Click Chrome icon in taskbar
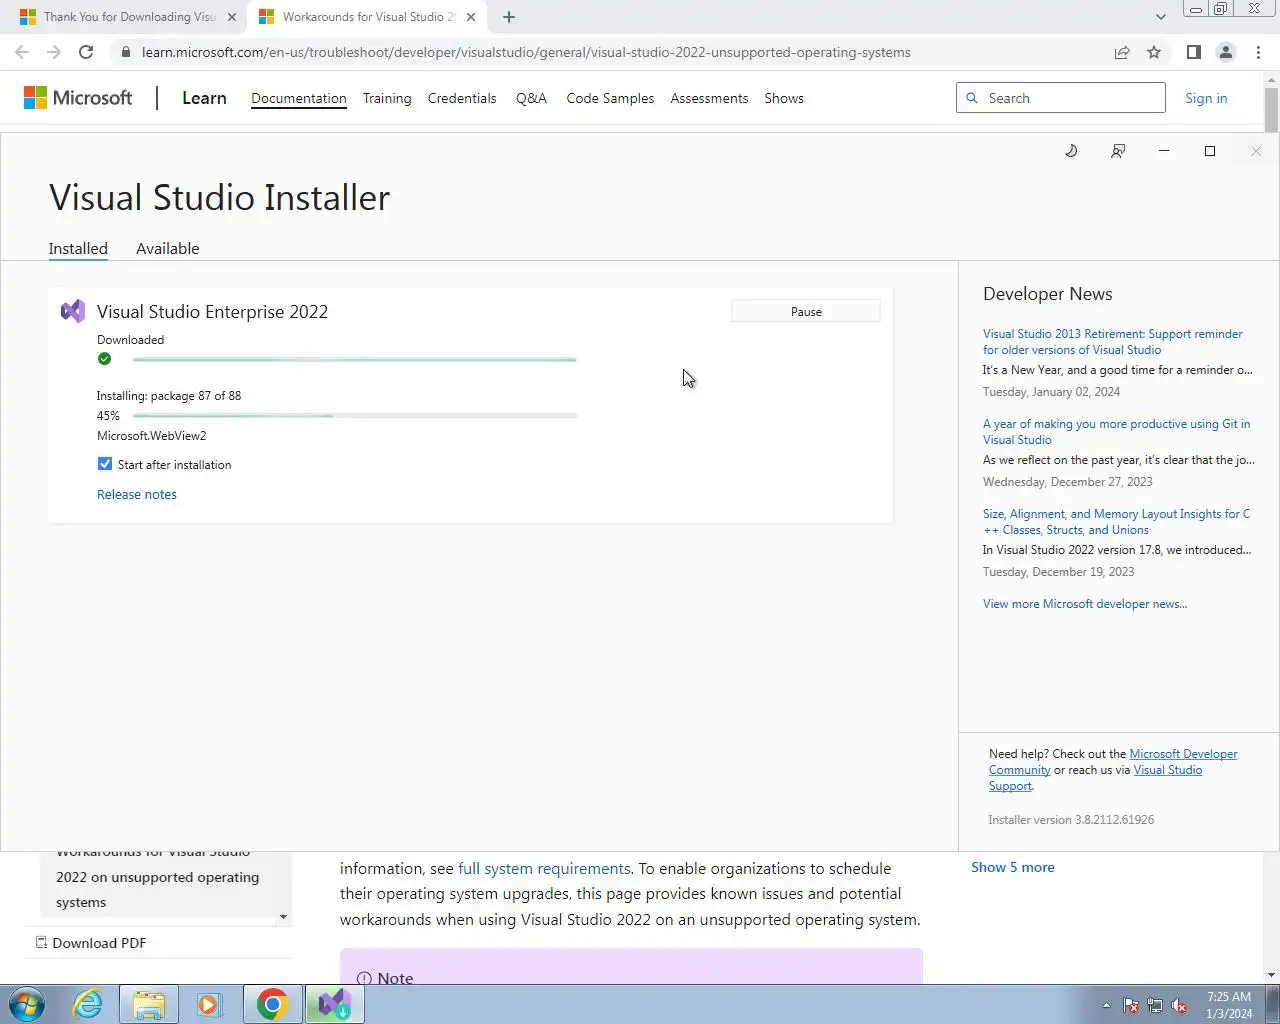The width and height of the screenshot is (1280, 1024). point(272,1004)
